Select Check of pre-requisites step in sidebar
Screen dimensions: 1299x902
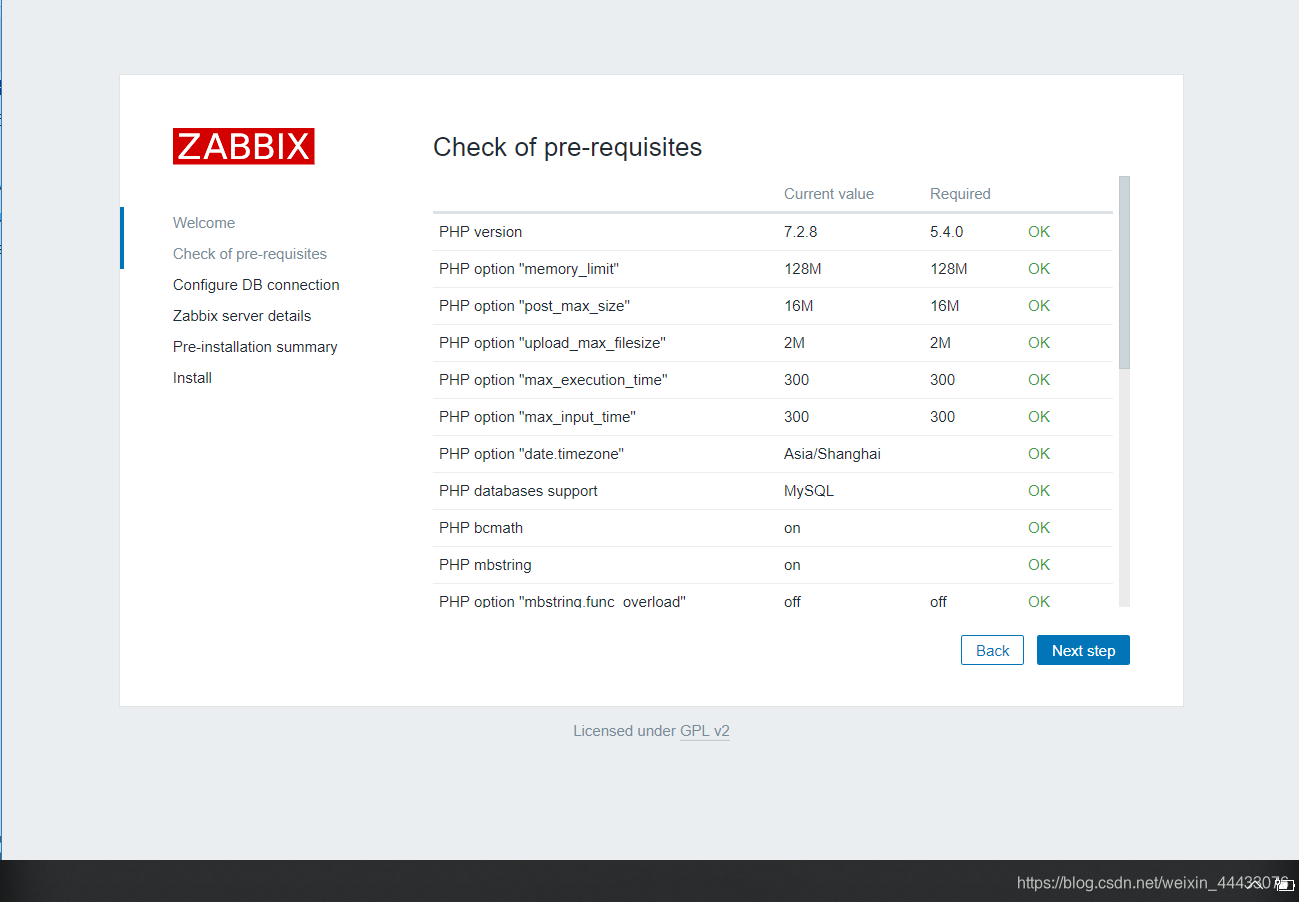pos(250,254)
